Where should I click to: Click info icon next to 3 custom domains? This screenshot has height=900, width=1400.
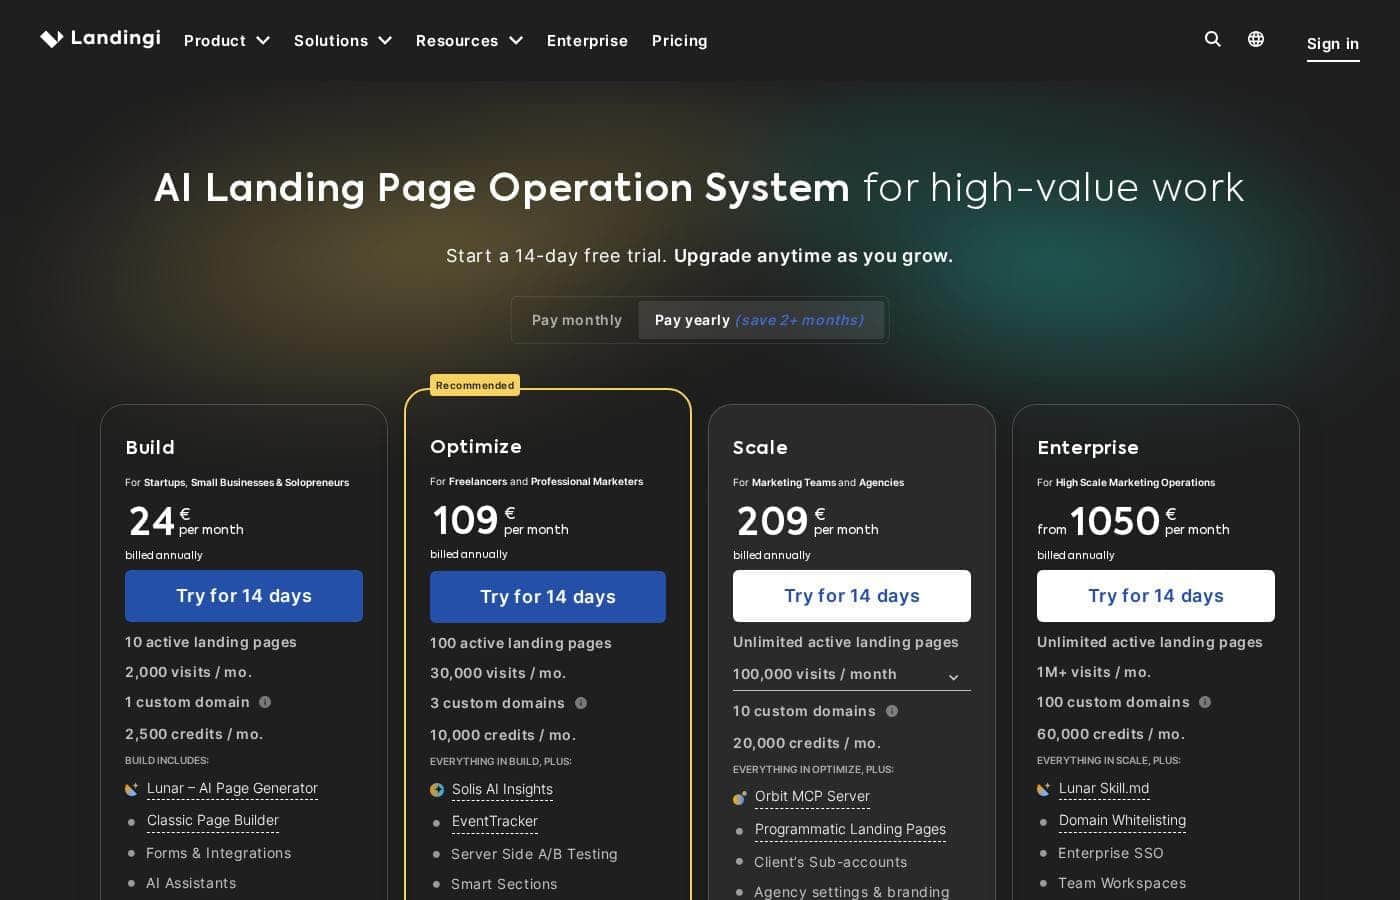click(581, 703)
